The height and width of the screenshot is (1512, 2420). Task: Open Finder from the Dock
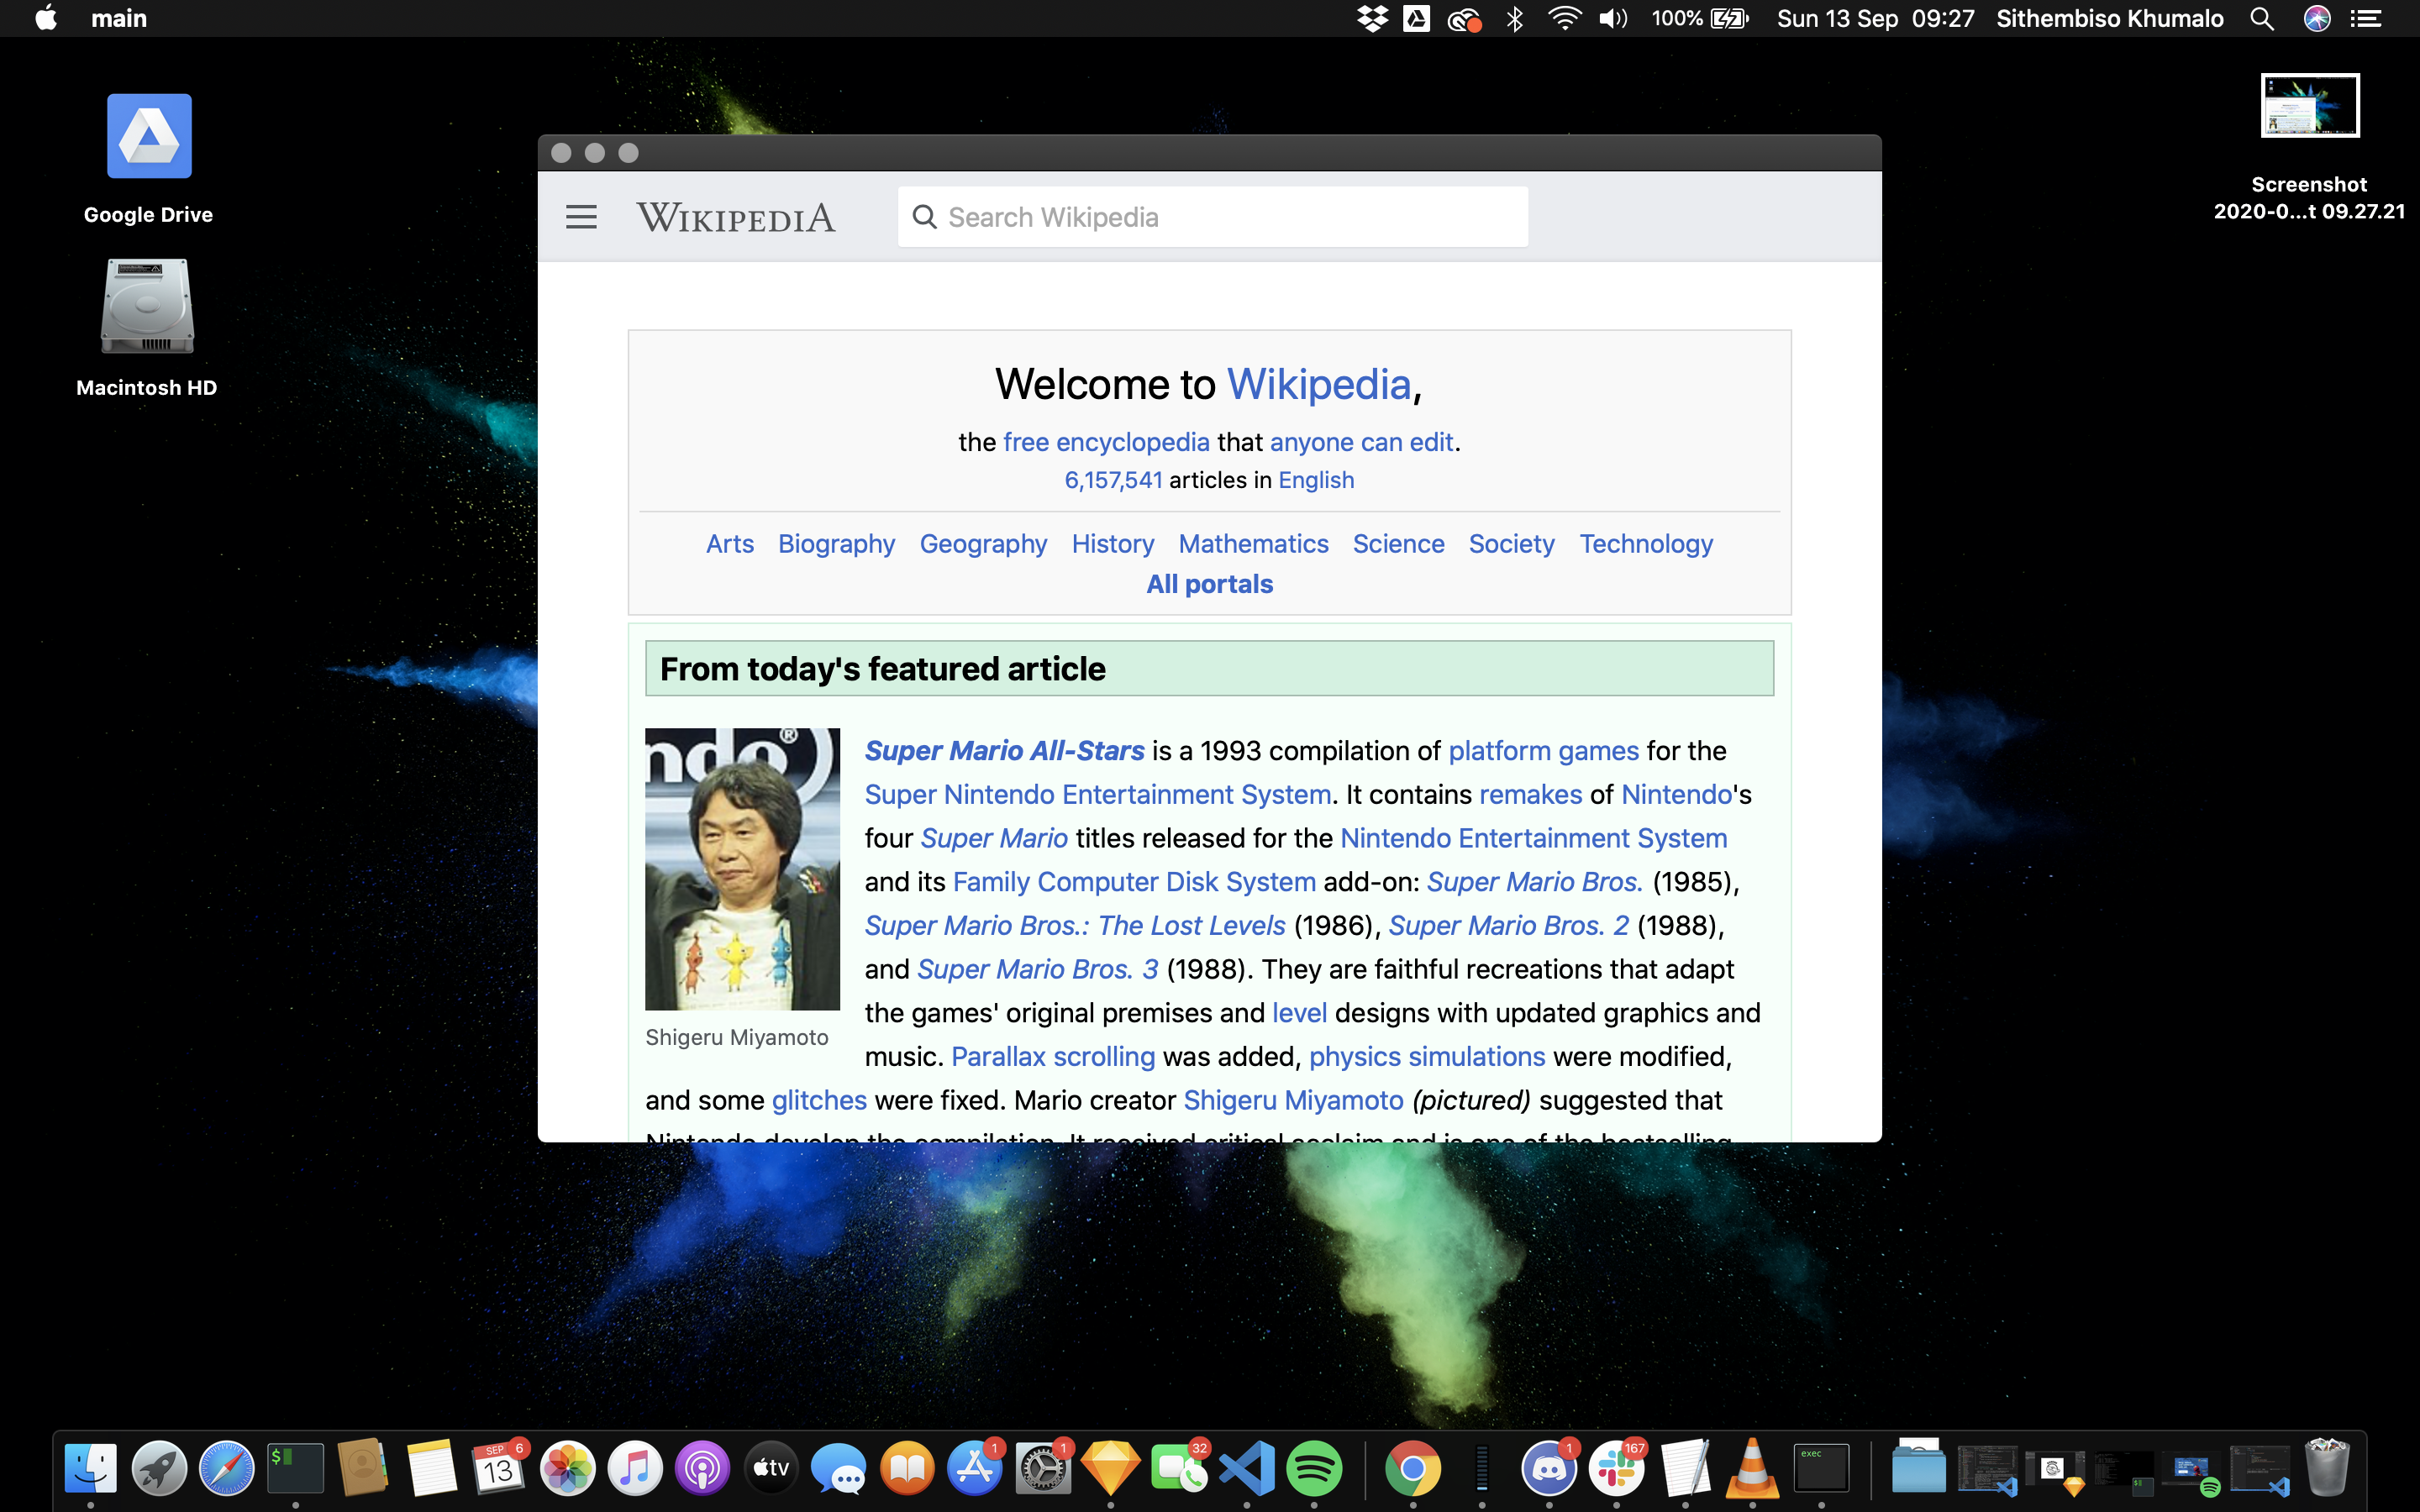[91, 1468]
